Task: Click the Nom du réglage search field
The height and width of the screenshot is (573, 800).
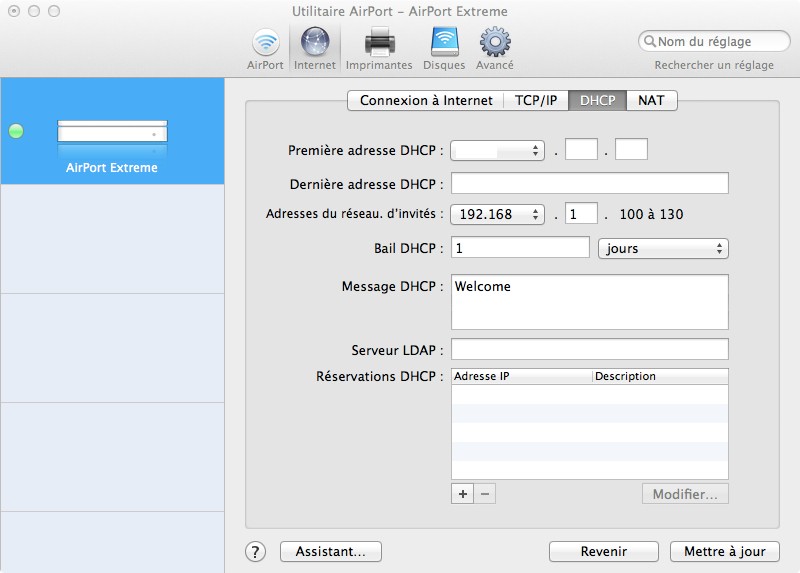Action: (x=715, y=42)
